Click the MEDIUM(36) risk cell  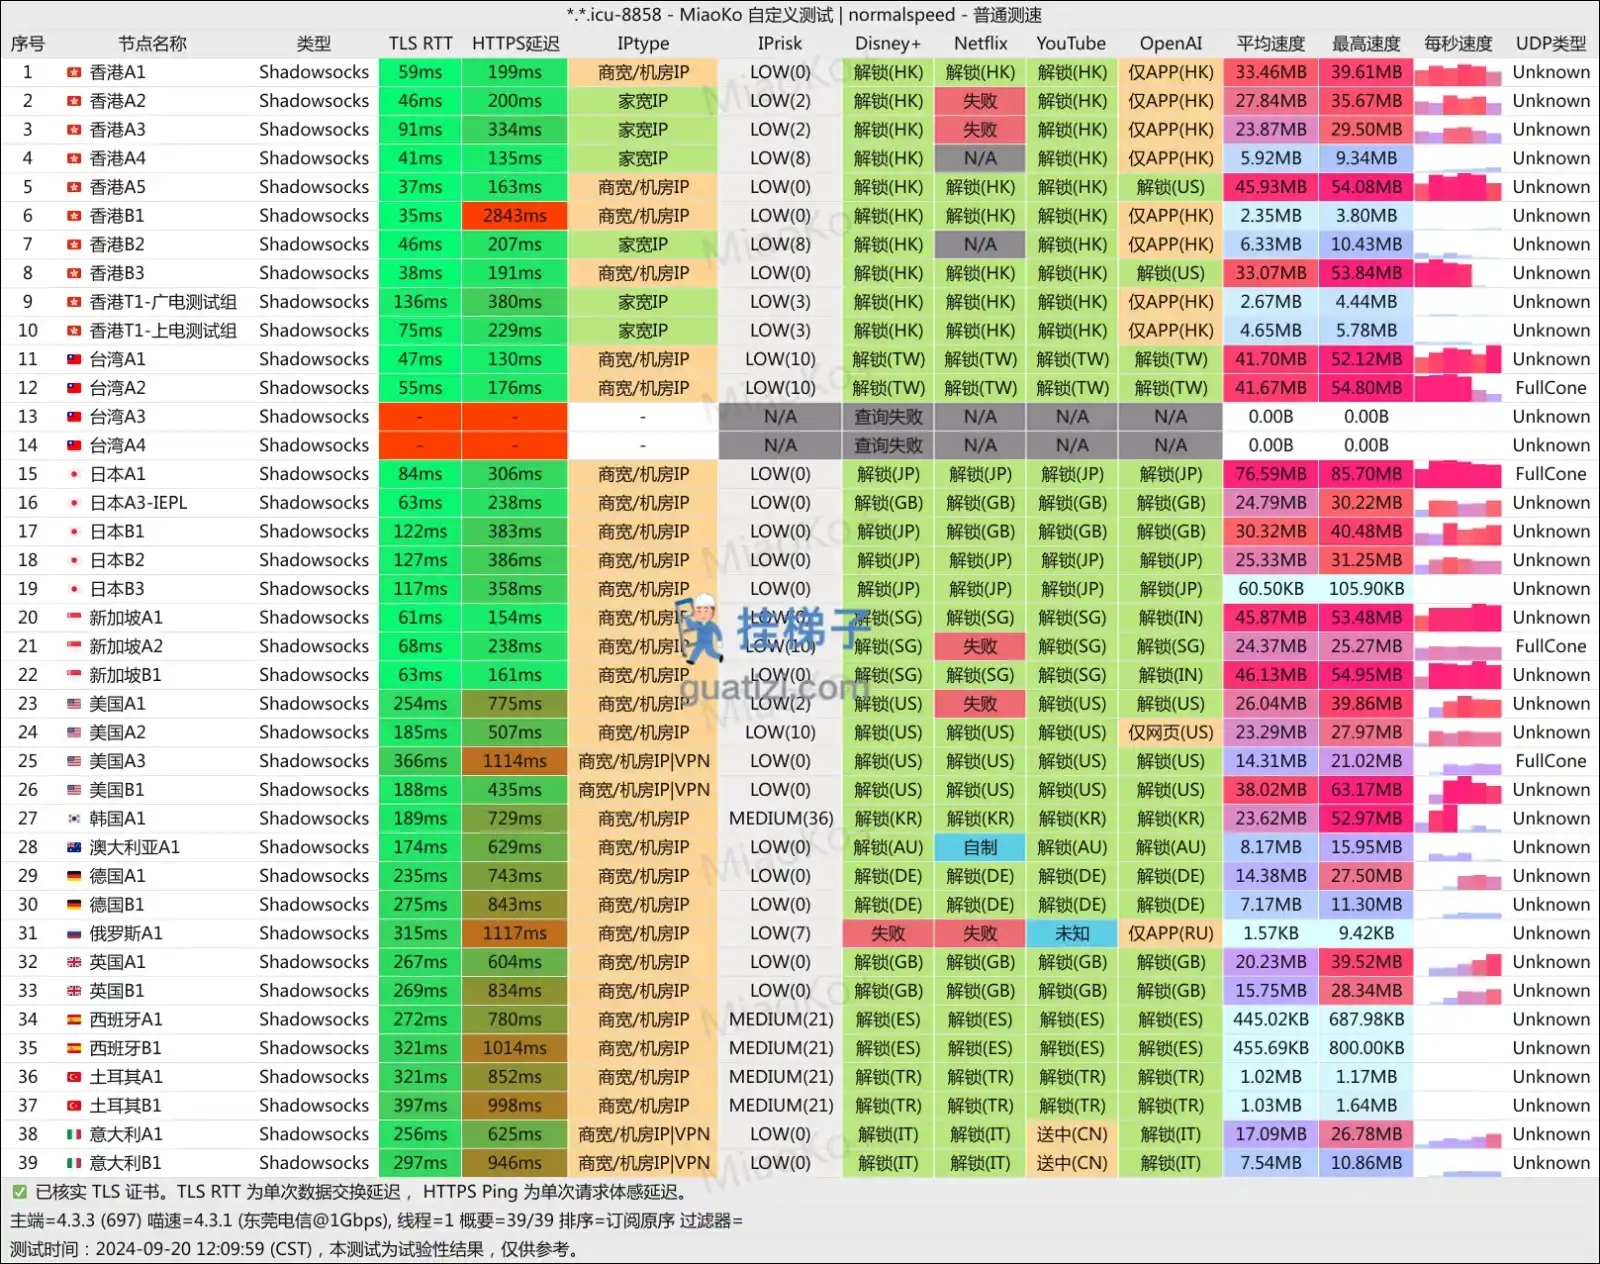[780, 819]
